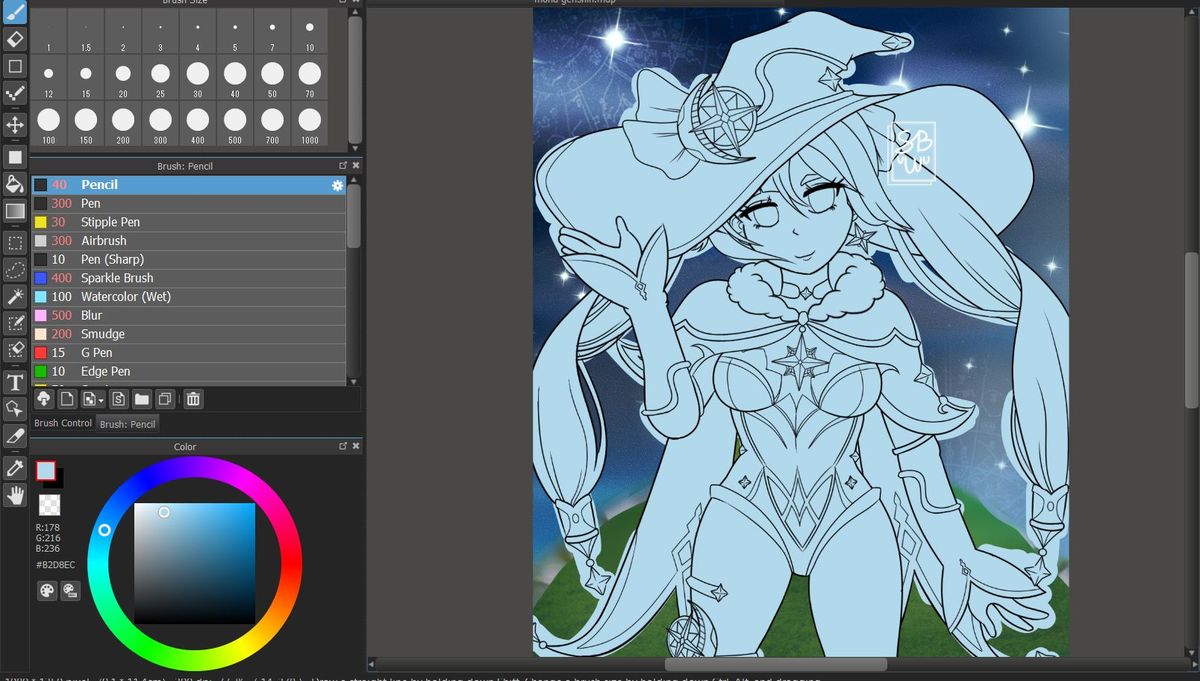Select the Lasso selection tool
1200x681 pixels.
click(x=15, y=270)
